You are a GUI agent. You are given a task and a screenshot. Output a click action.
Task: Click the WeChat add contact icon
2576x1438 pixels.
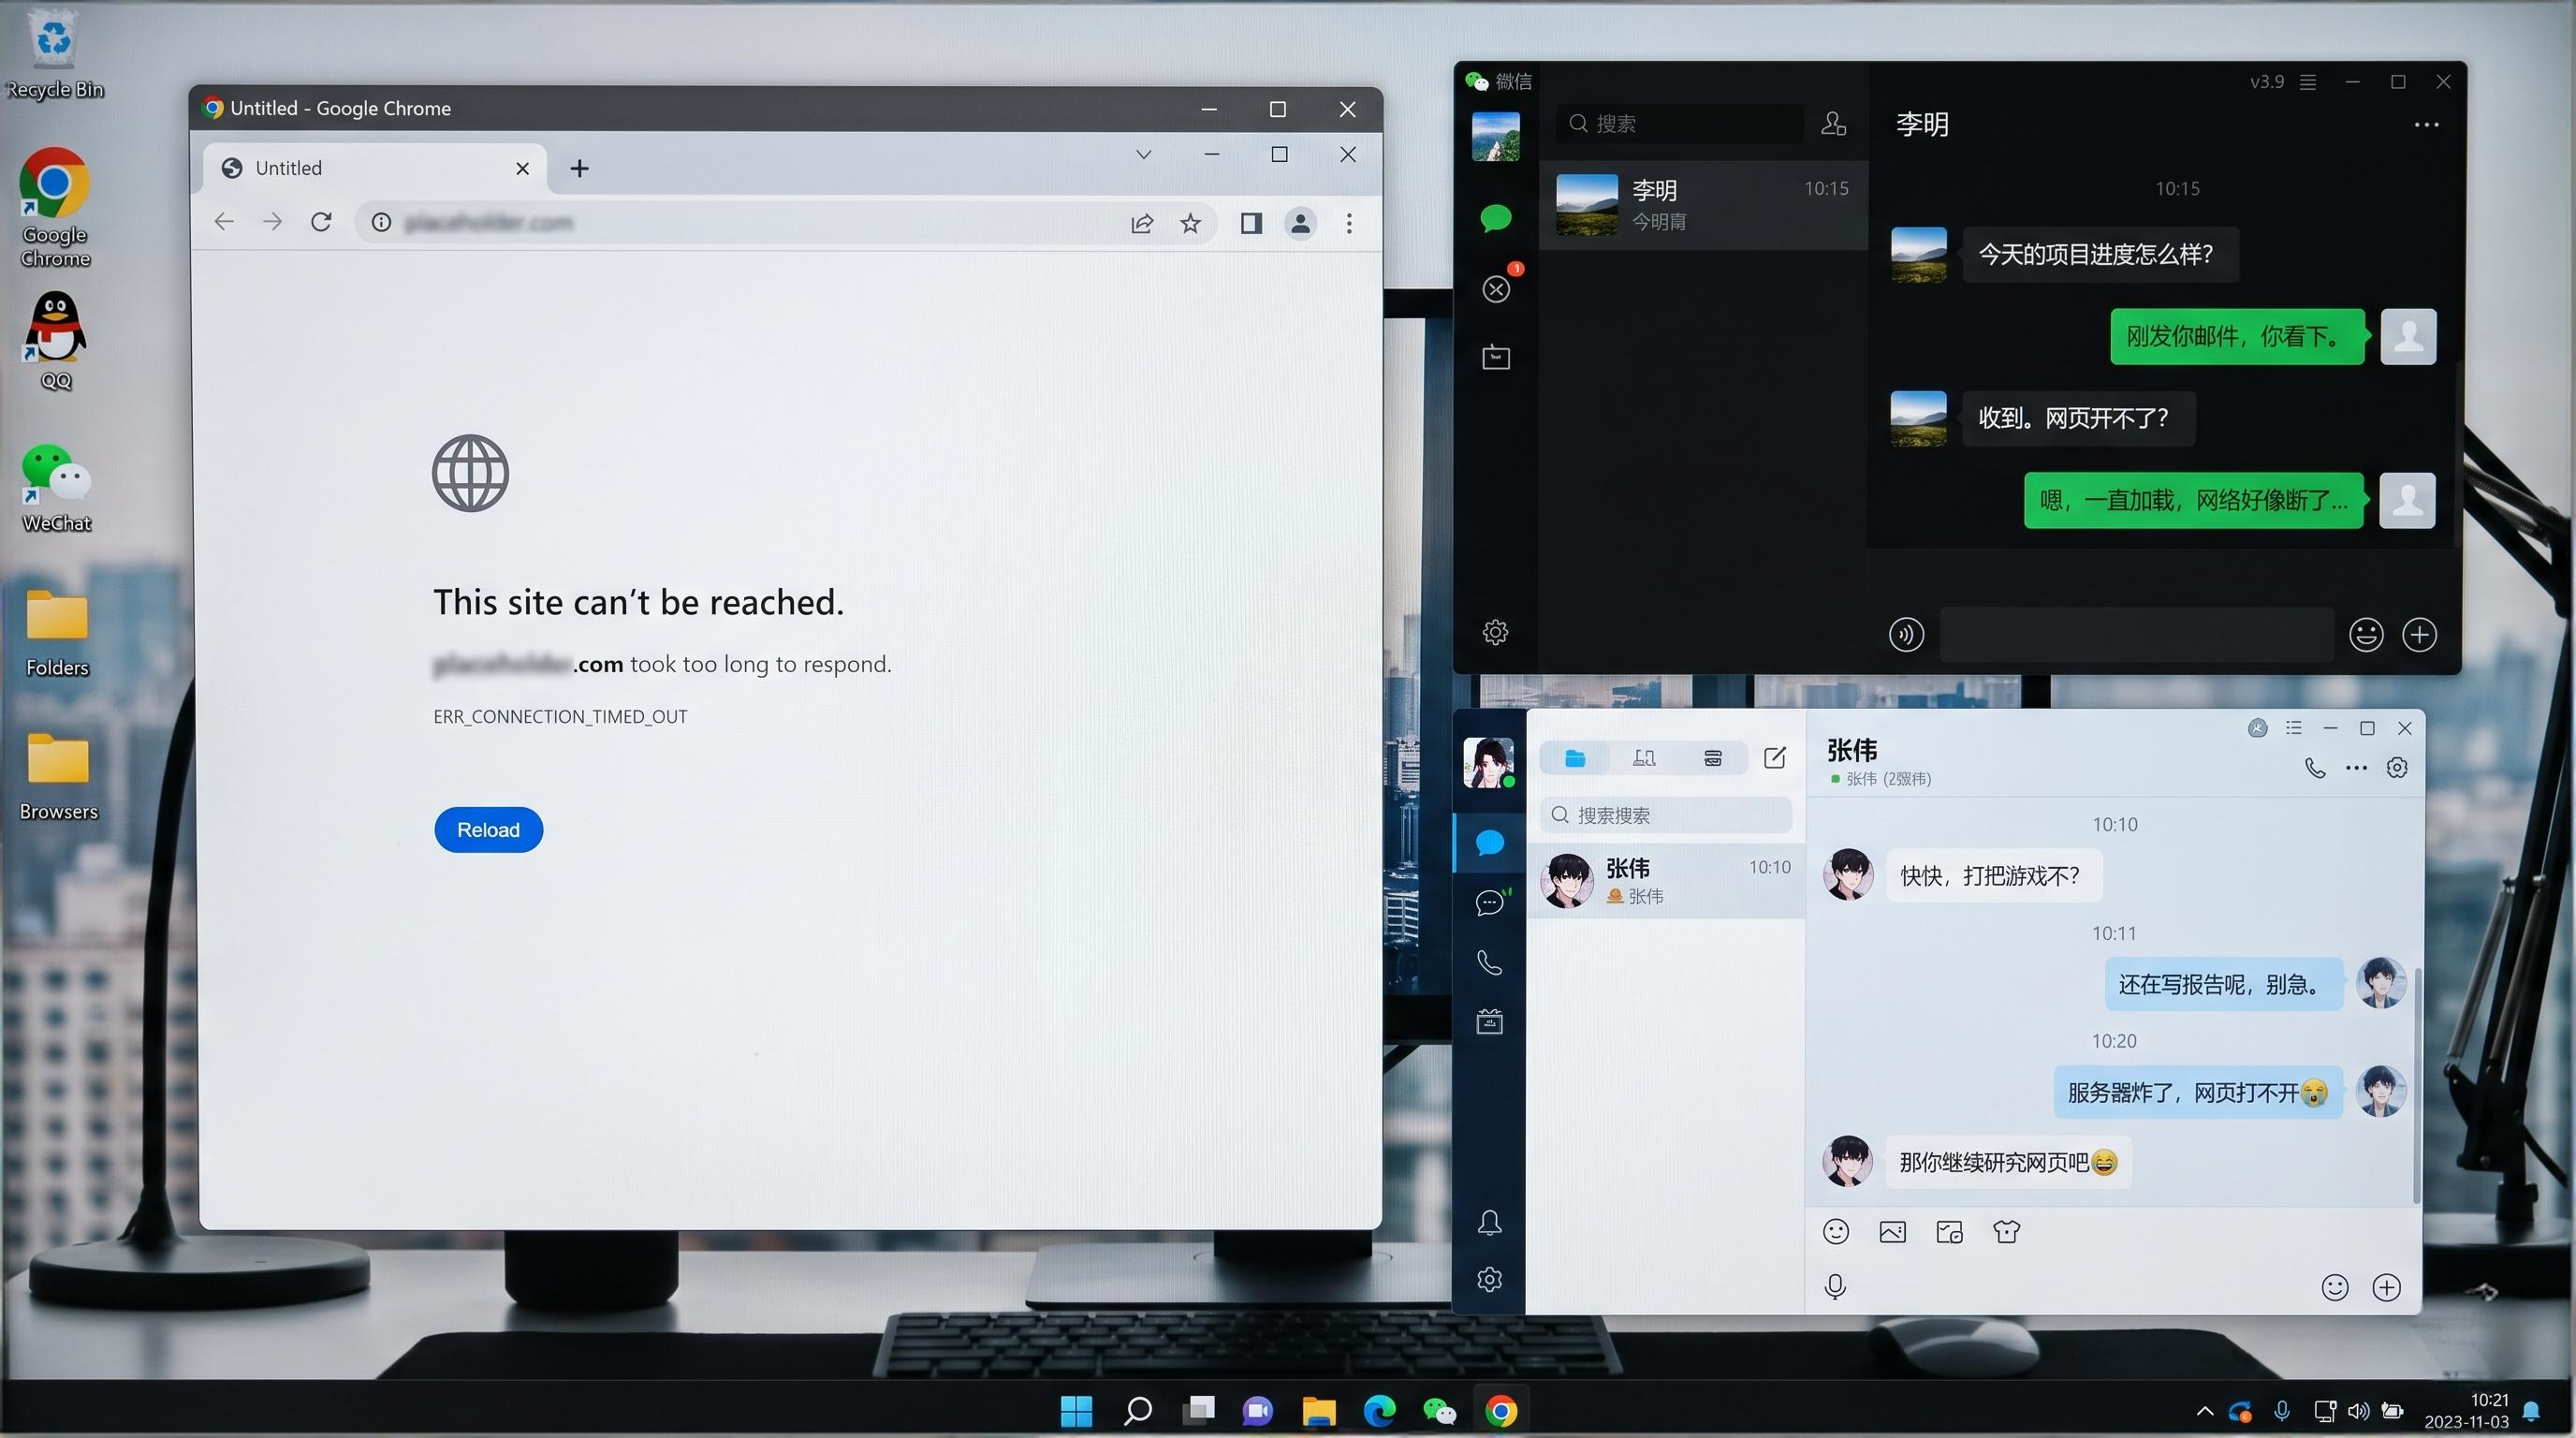[1833, 123]
